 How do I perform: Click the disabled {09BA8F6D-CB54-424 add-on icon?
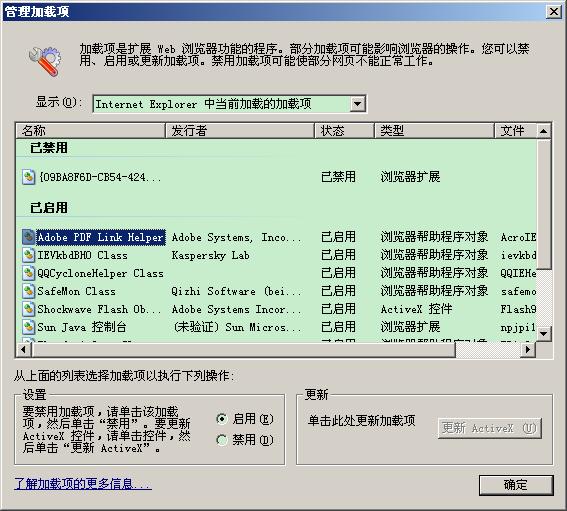coord(28,177)
